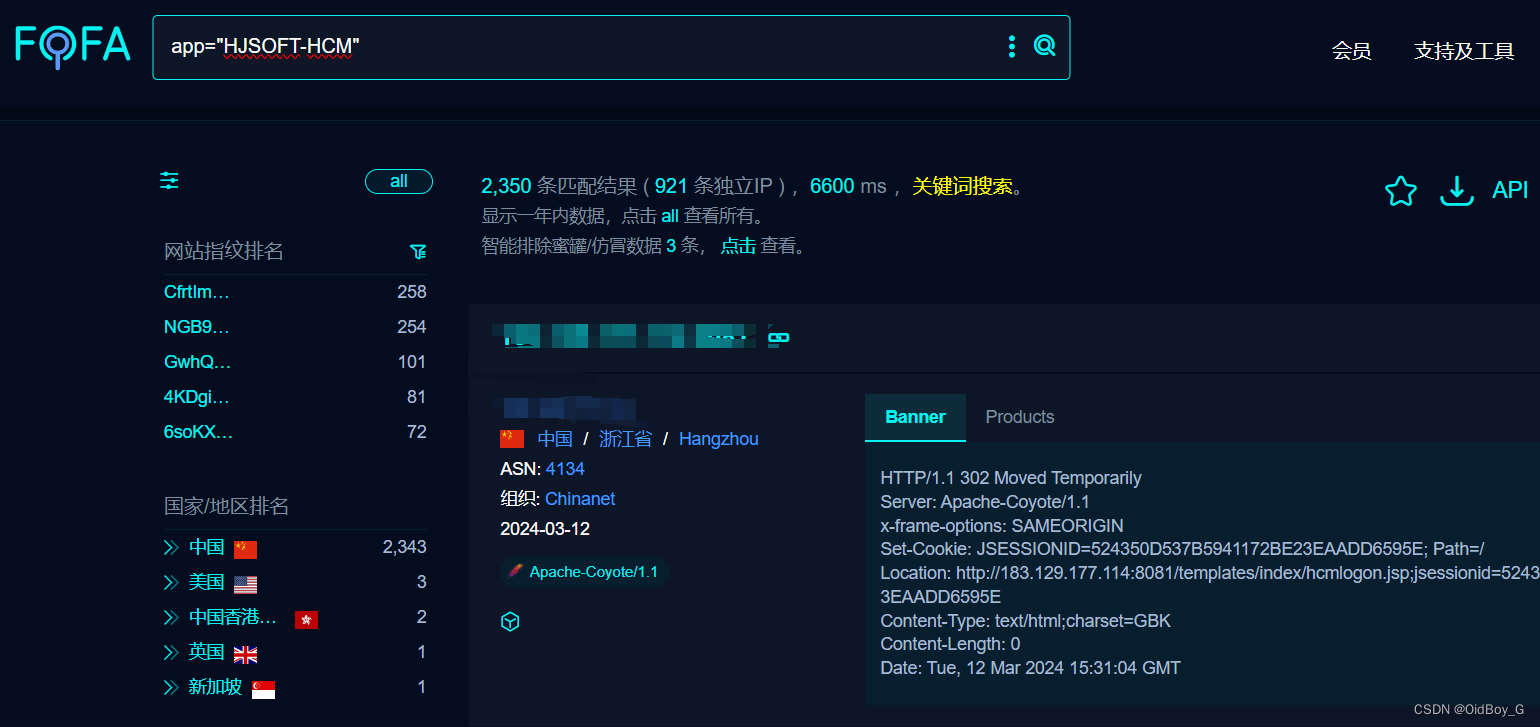Expand the 新加坡 country row
Image resolution: width=1540 pixels, height=727 pixels.
click(x=171, y=687)
